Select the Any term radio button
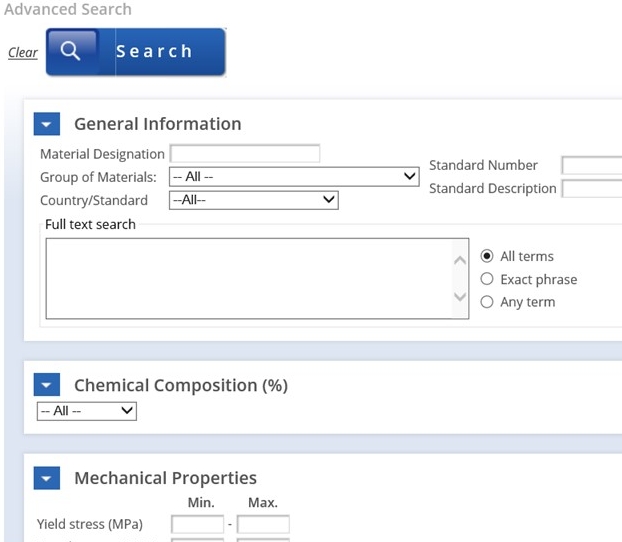This screenshot has width=622, height=542. coord(487,302)
